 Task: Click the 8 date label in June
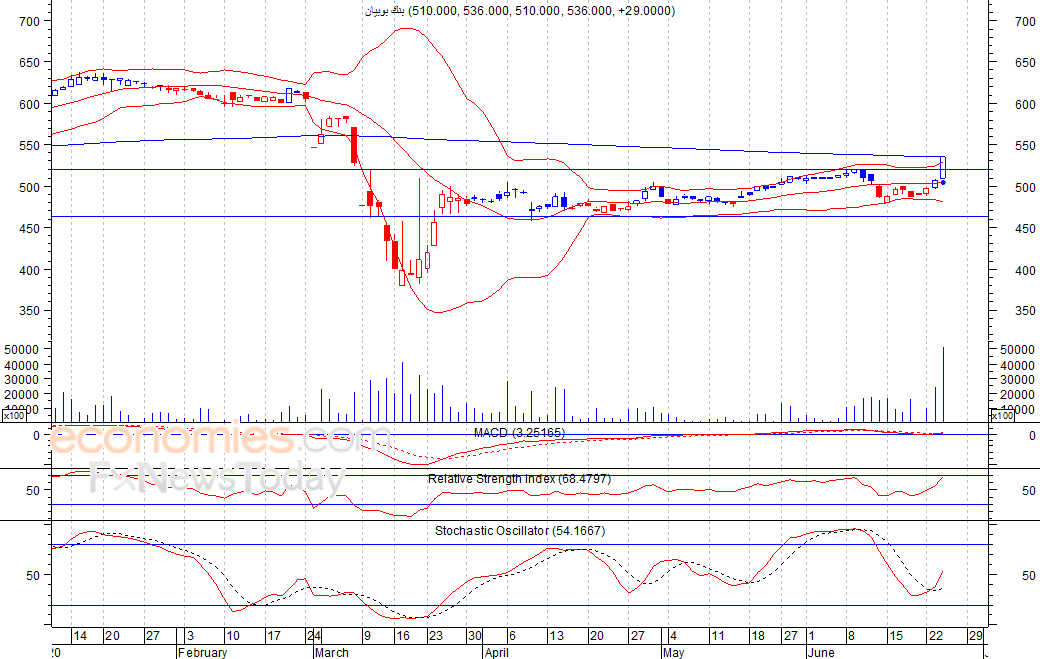[x=852, y=636]
